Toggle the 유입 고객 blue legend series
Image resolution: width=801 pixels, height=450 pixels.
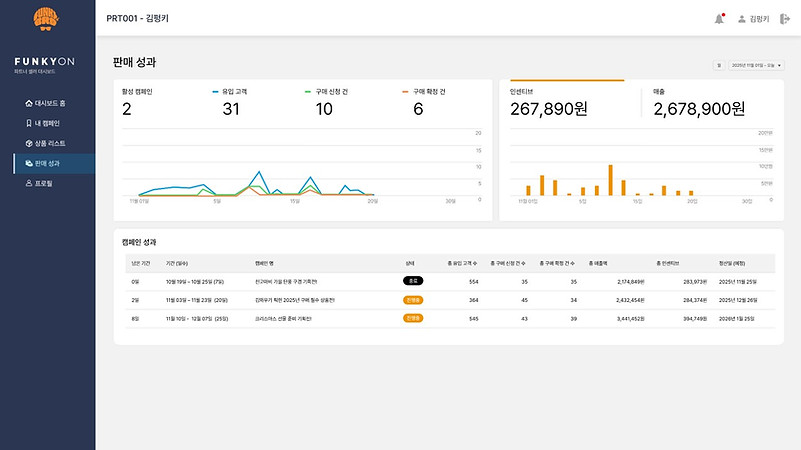coord(230,92)
